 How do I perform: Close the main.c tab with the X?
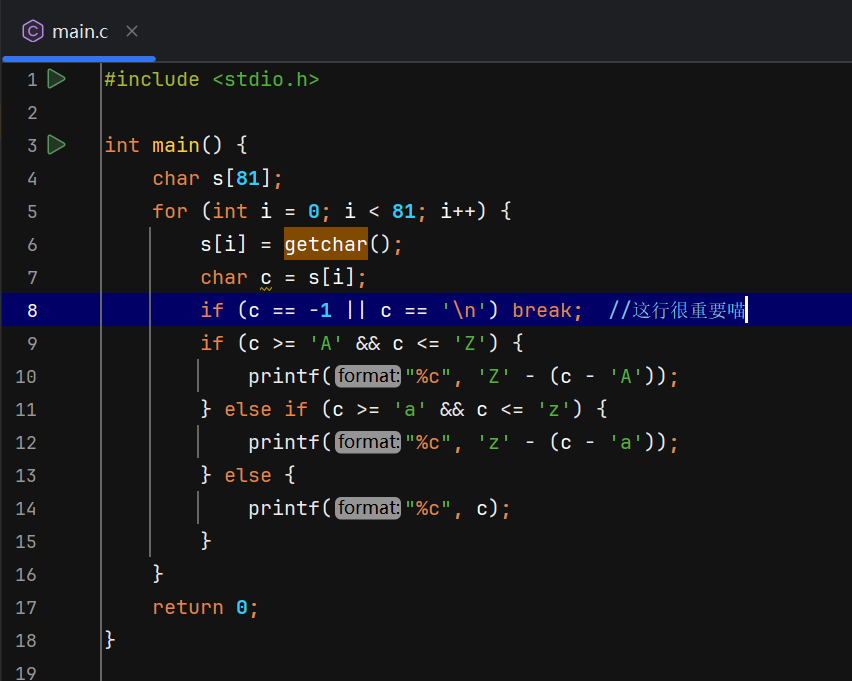(x=131, y=31)
